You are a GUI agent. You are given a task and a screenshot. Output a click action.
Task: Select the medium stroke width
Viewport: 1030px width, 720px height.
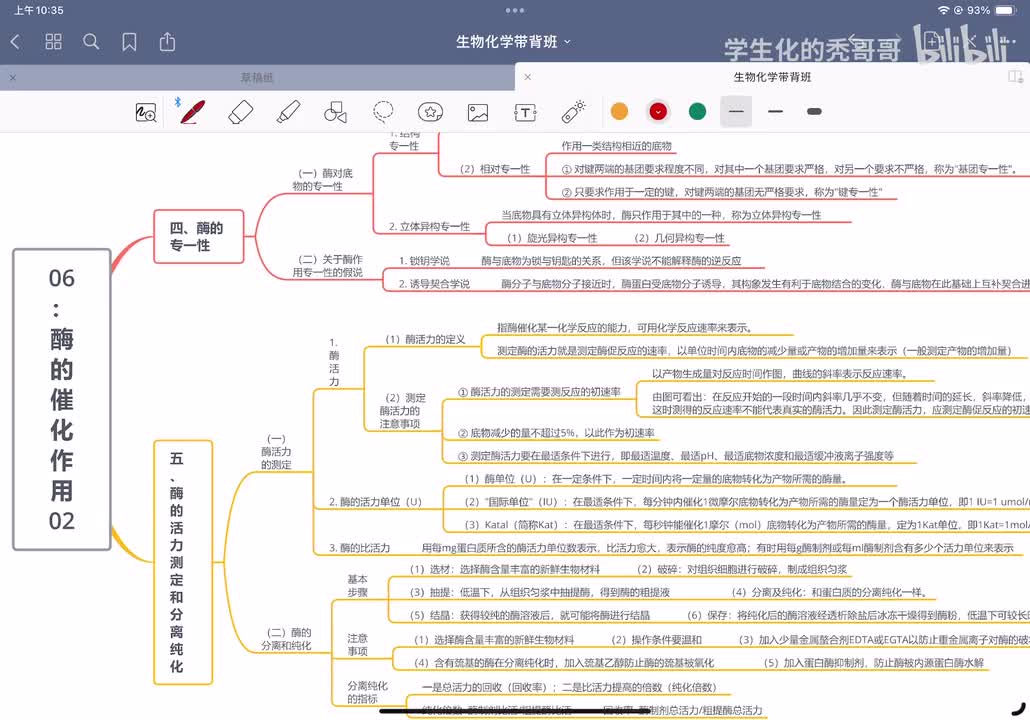[x=776, y=112]
